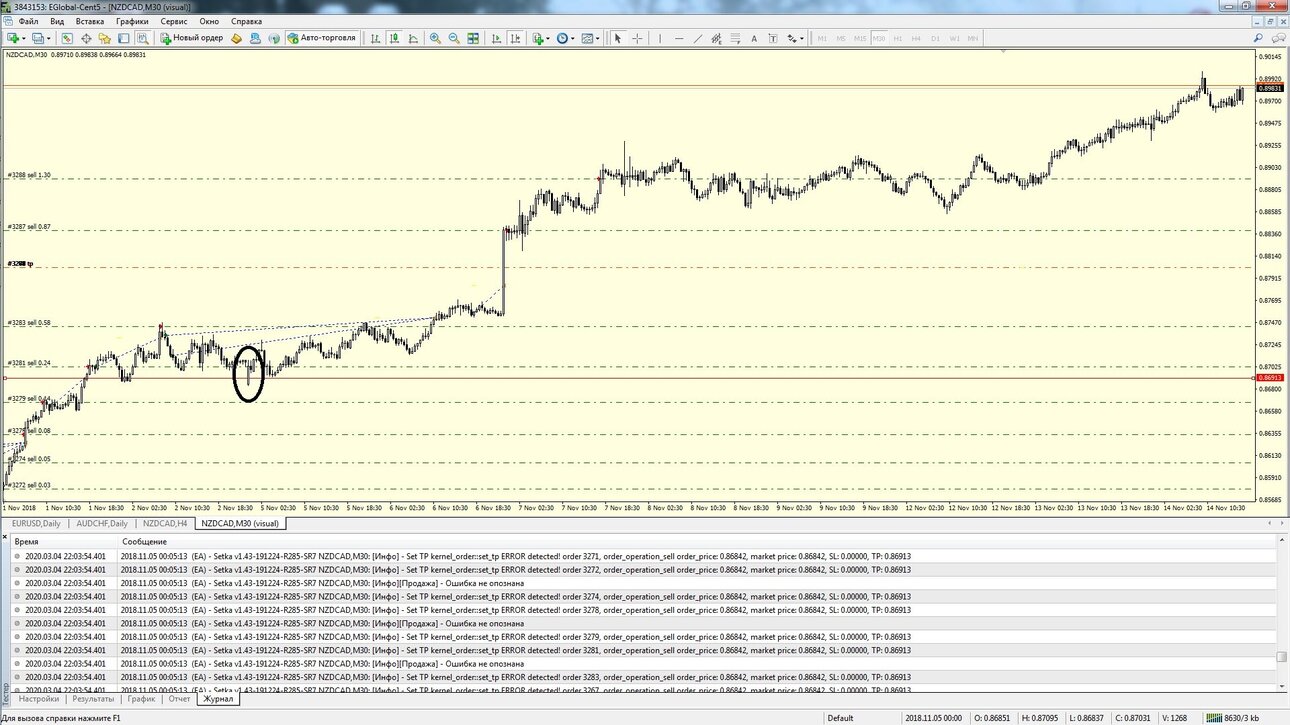
Task: Select the vertical line drawing tool
Action: point(660,38)
